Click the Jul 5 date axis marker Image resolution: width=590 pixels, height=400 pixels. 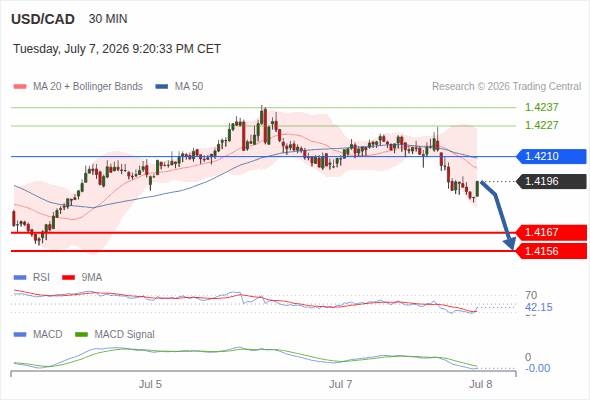(150, 384)
